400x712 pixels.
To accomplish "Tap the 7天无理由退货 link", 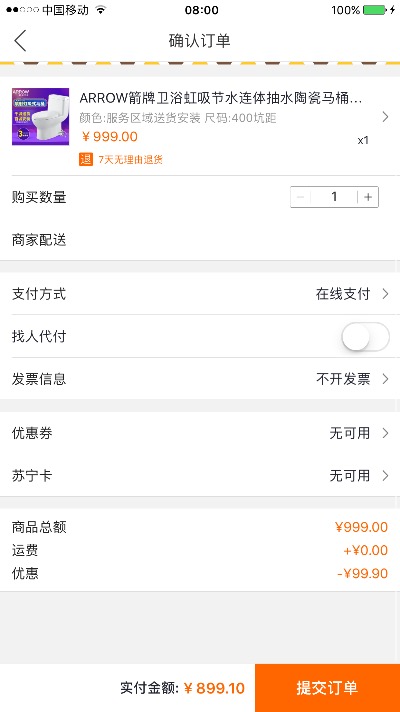I will click(130, 159).
